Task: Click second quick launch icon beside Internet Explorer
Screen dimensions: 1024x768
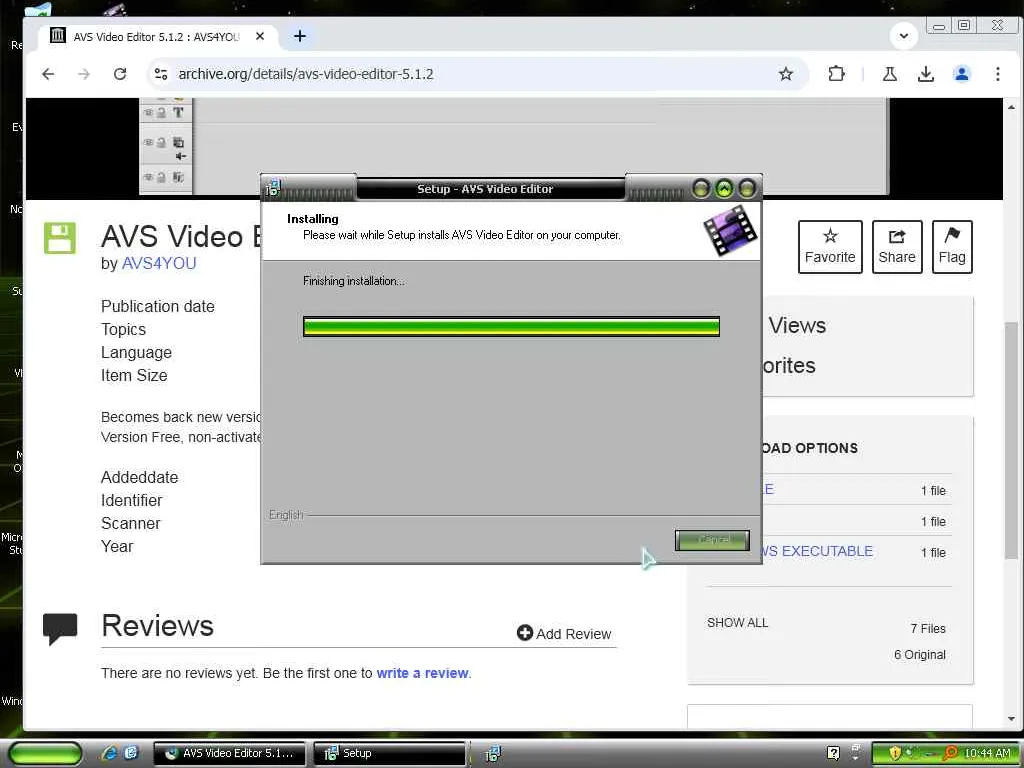Action: click(131, 753)
